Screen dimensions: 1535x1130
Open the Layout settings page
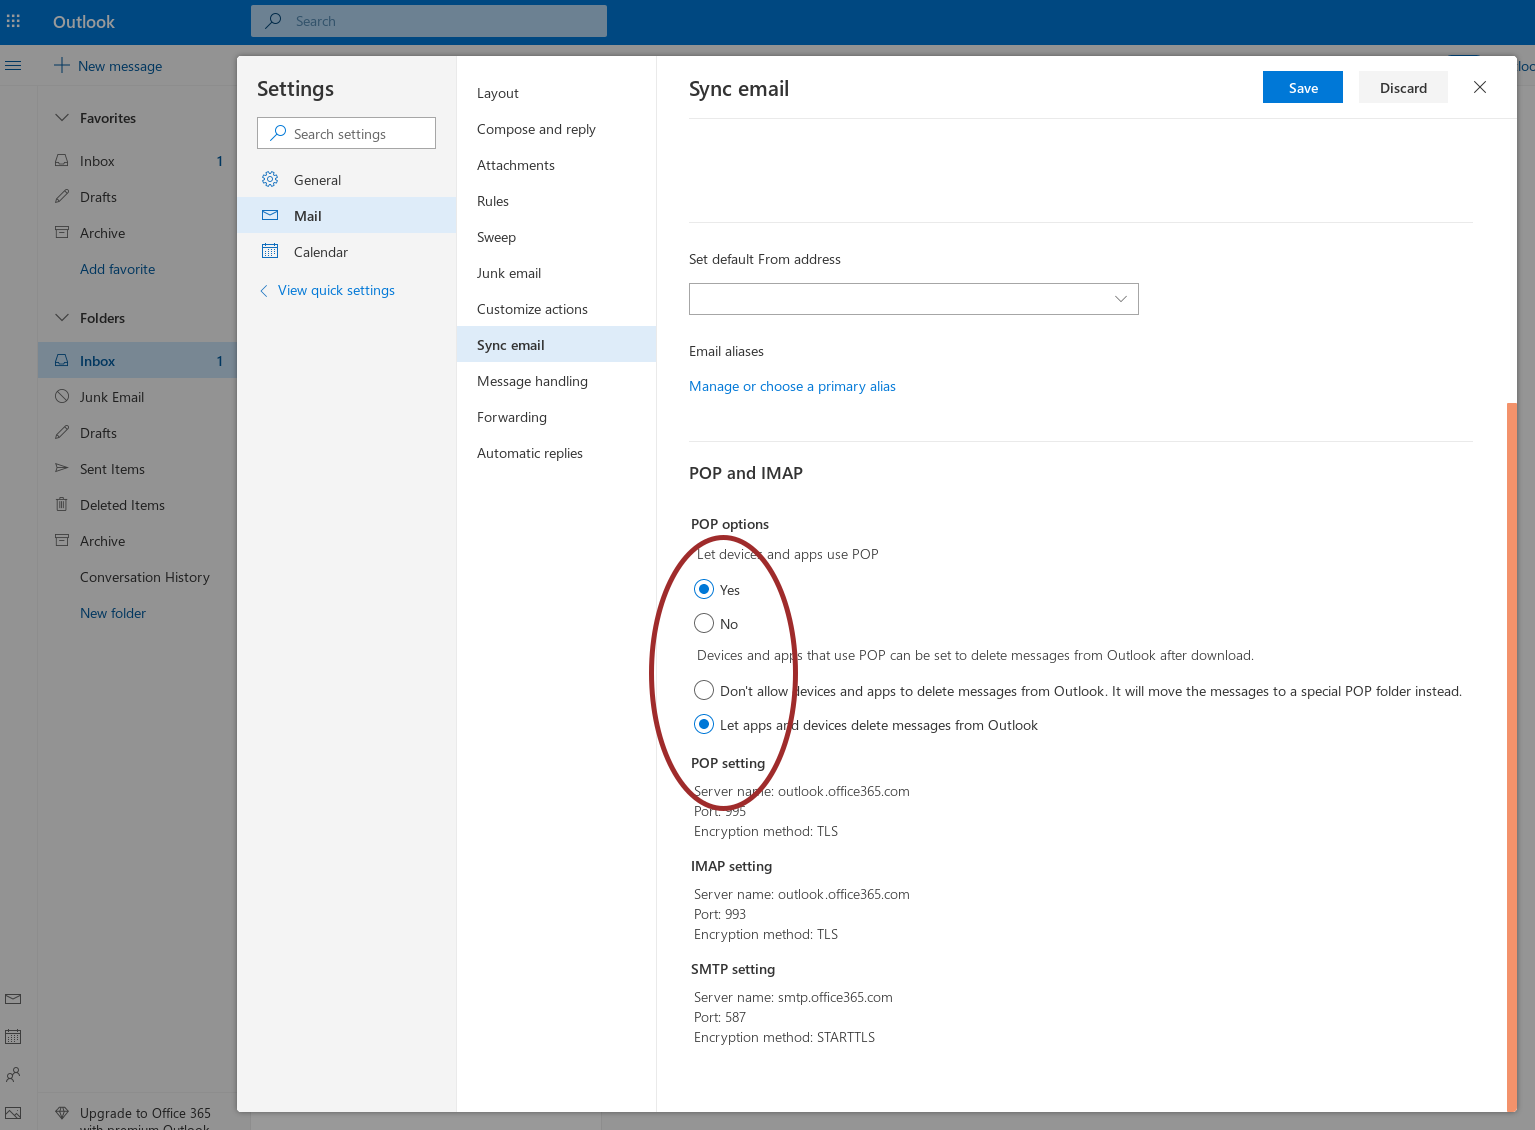coord(556,93)
